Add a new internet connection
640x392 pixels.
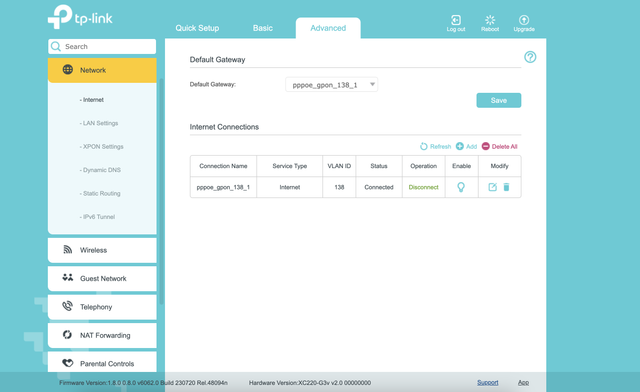tap(466, 146)
